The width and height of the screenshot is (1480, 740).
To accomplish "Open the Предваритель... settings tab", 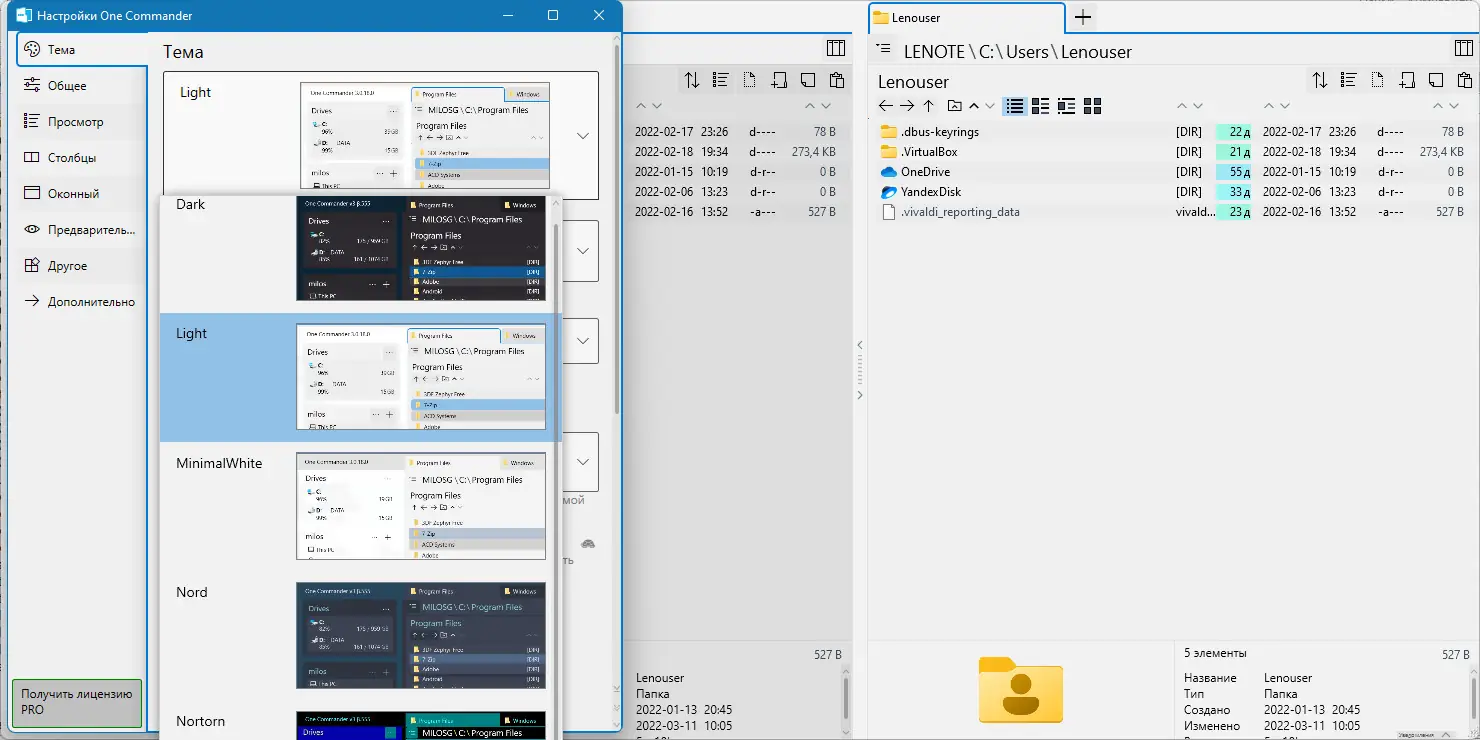I will 81,230.
